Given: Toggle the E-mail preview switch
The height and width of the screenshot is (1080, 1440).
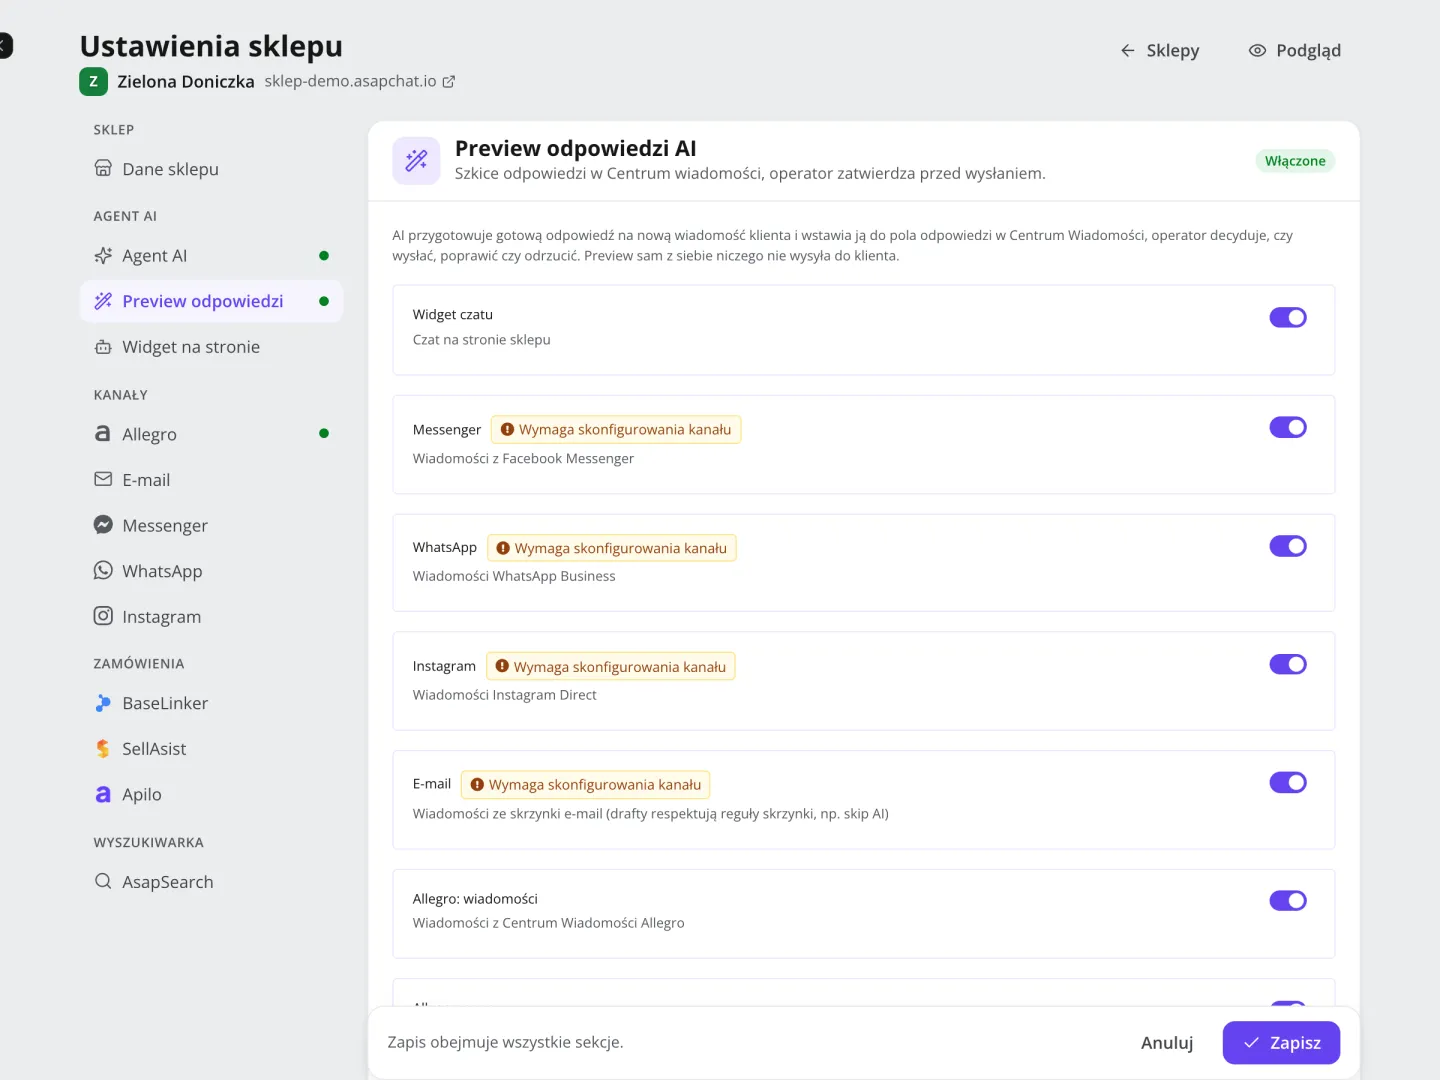Looking at the screenshot, I should pyautogui.click(x=1288, y=782).
